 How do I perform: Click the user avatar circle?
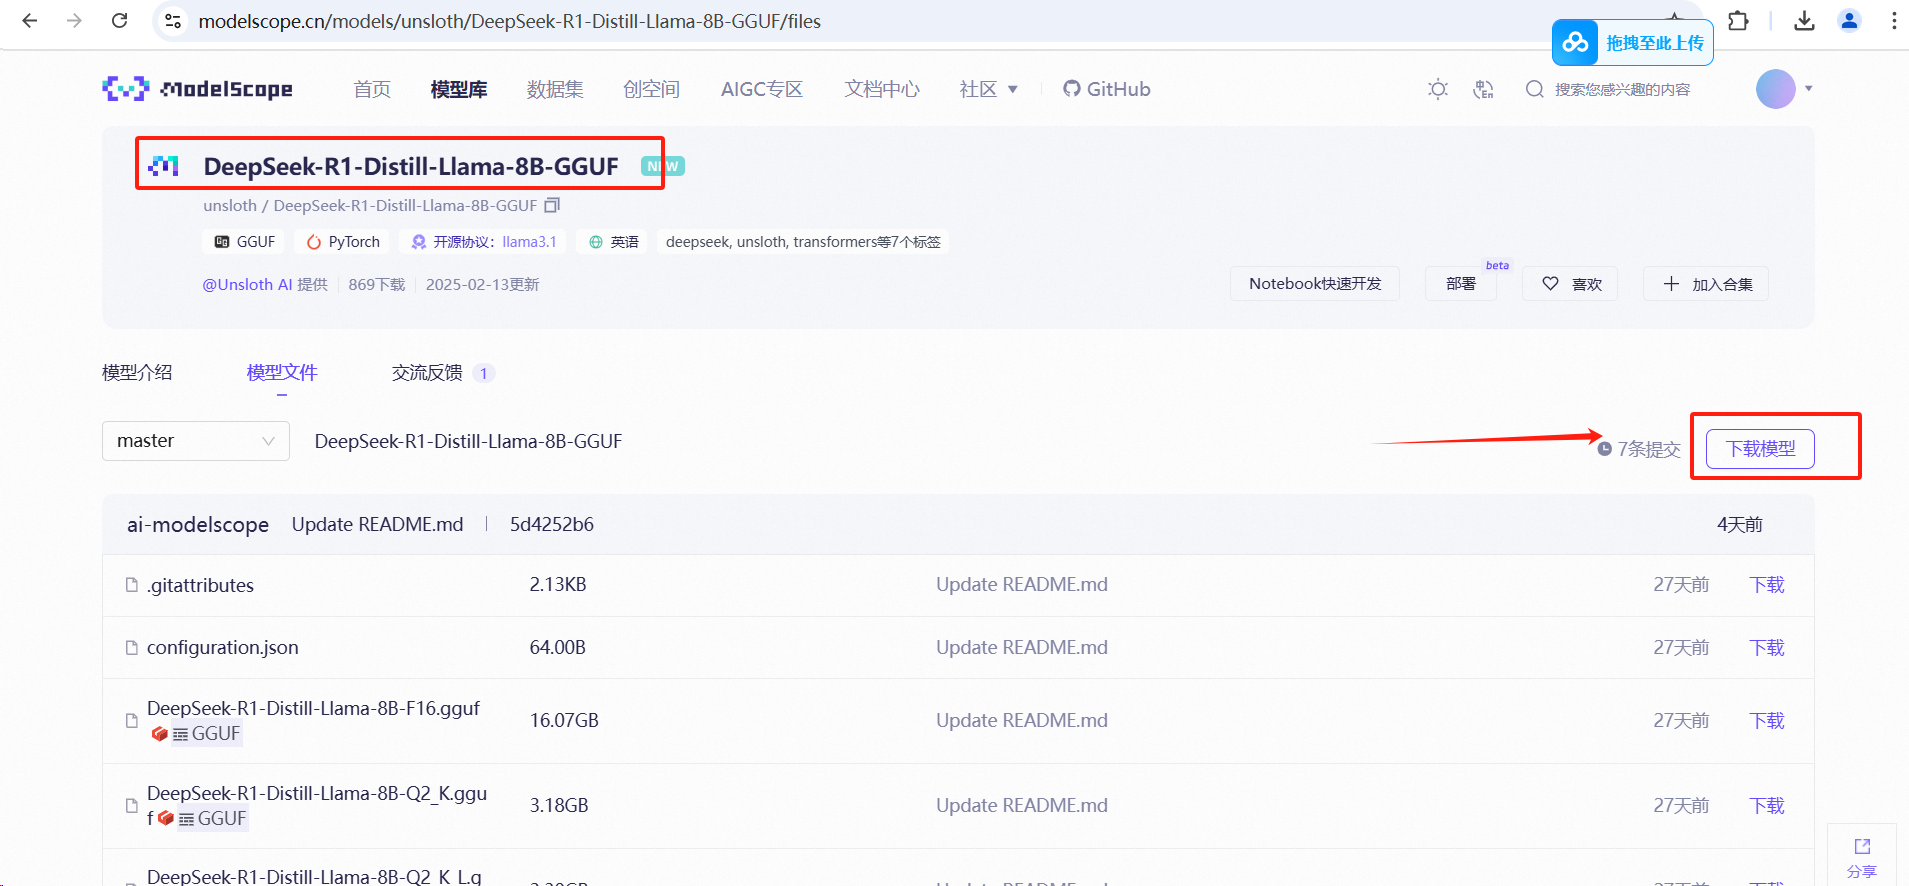pyautogui.click(x=1775, y=89)
